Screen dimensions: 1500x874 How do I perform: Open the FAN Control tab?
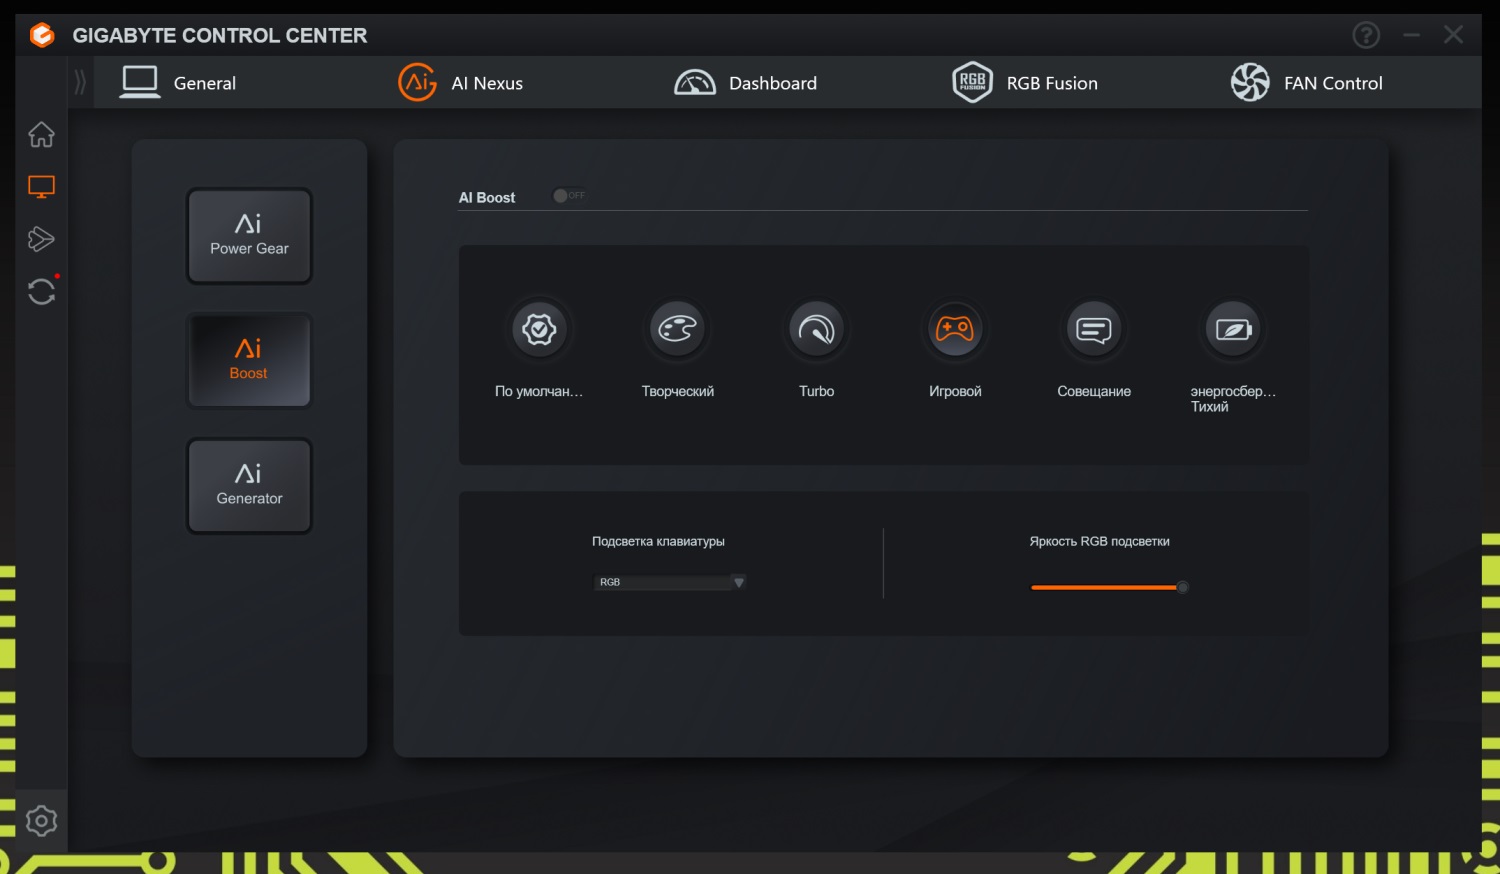[x=1306, y=83]
